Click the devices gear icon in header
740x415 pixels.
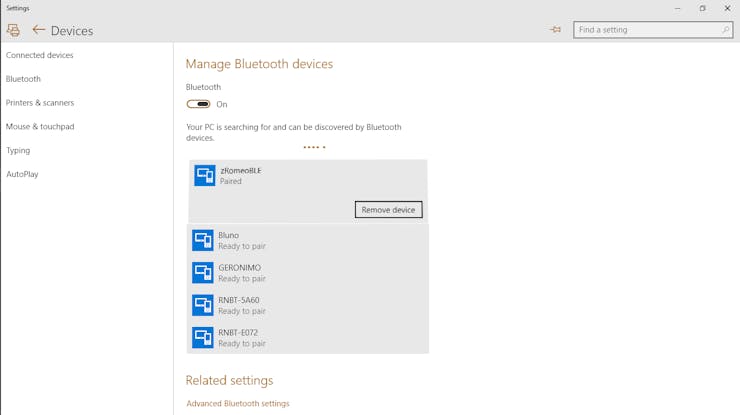[x=13, y=30]
